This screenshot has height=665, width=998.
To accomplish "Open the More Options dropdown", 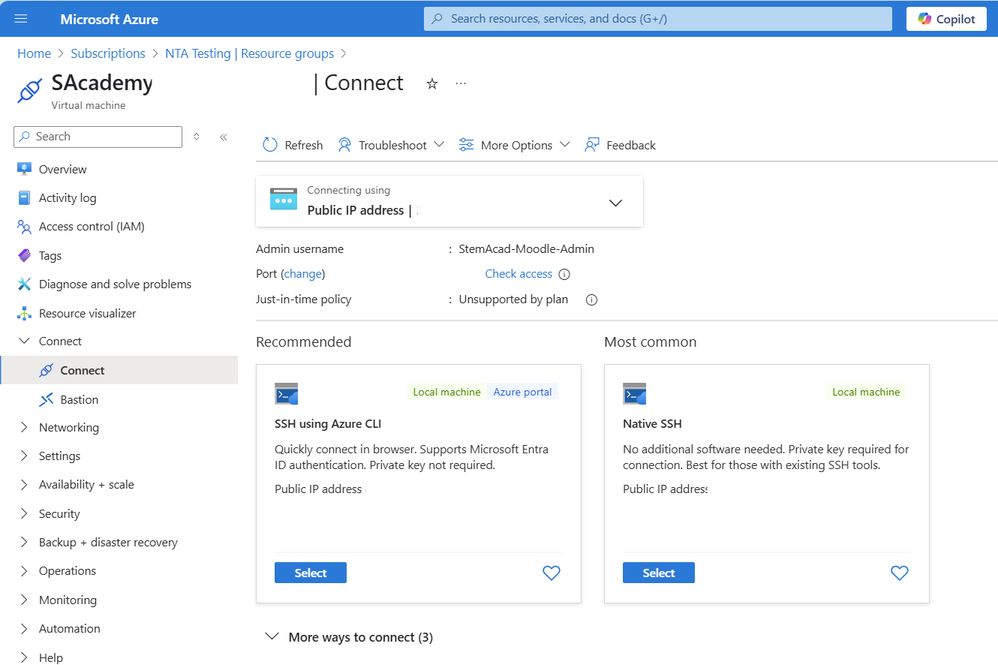I will [x=514, y=145].
